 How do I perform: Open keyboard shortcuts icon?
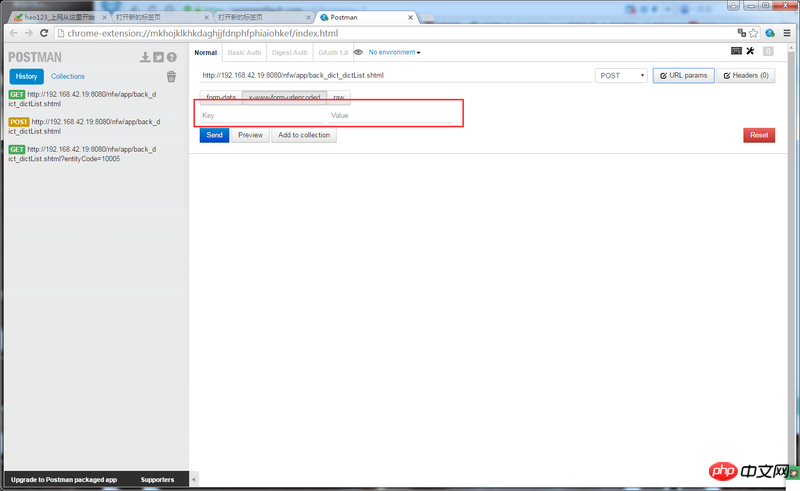tap(736, 51)
